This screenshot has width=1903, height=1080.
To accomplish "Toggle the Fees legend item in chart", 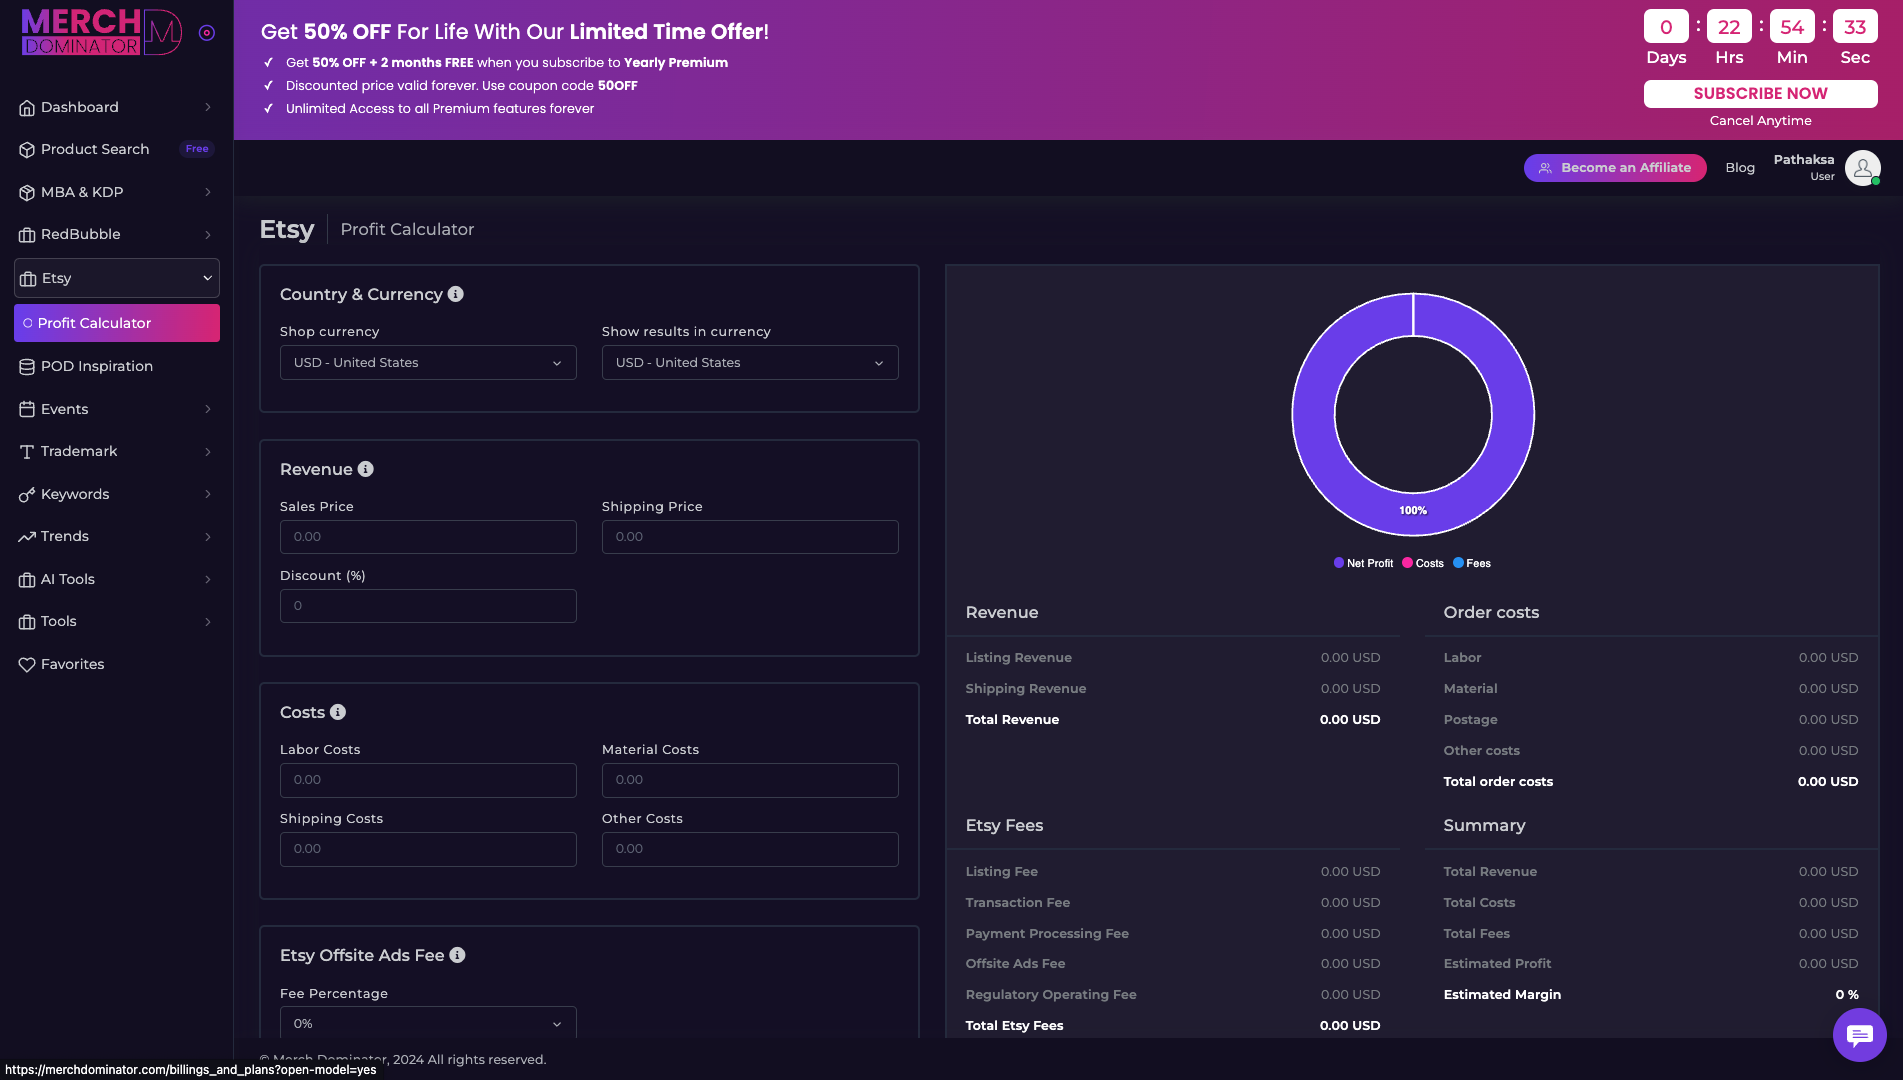I will (1472, 564).
